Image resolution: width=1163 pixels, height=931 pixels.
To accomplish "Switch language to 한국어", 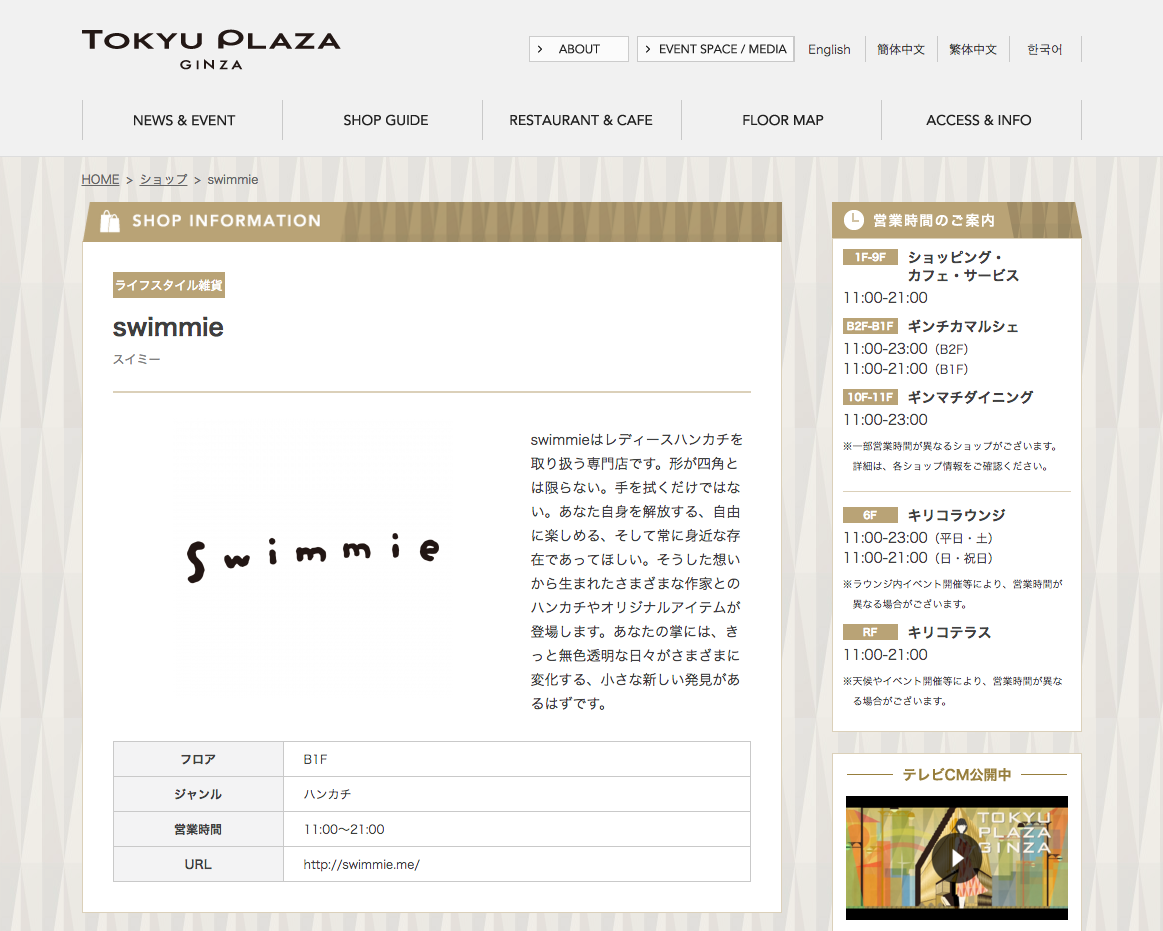I will pyautogui.click(x=1045, y=49).
